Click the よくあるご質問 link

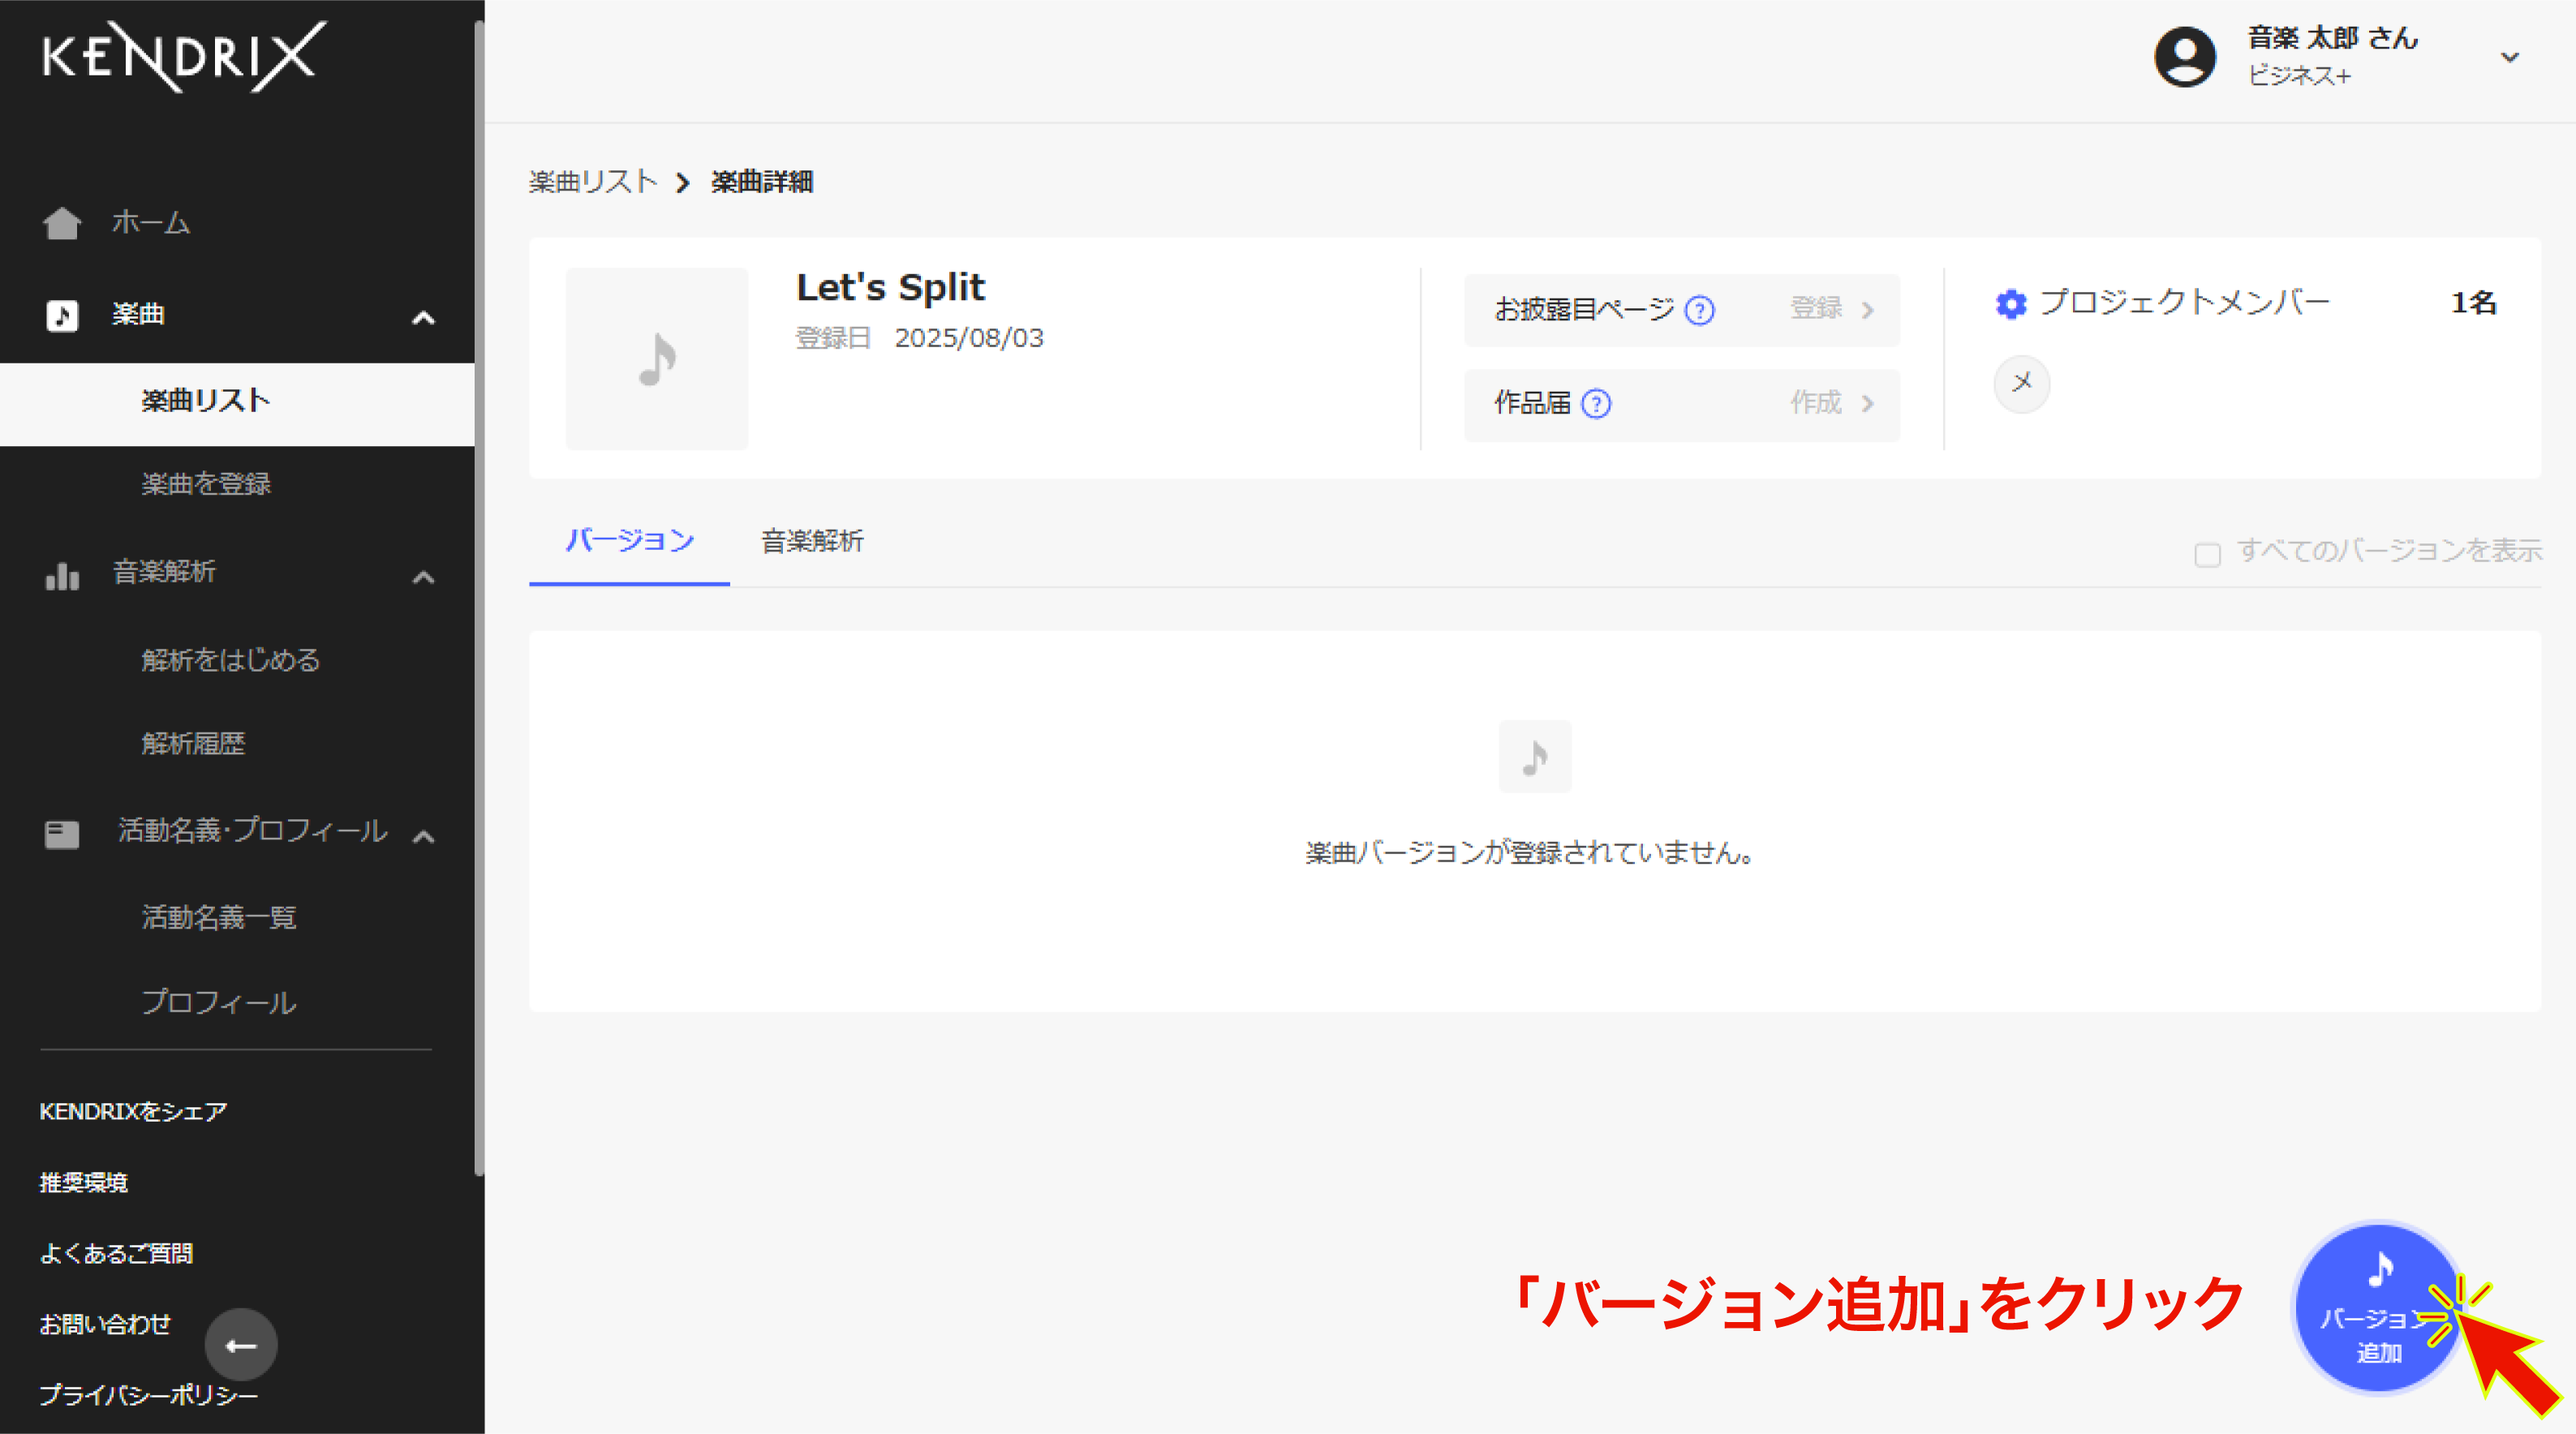116,1254
